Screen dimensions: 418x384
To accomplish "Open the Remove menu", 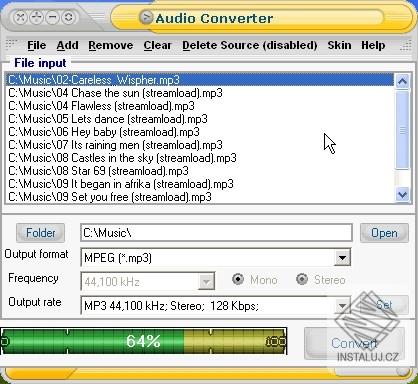I will pos(111,45).
